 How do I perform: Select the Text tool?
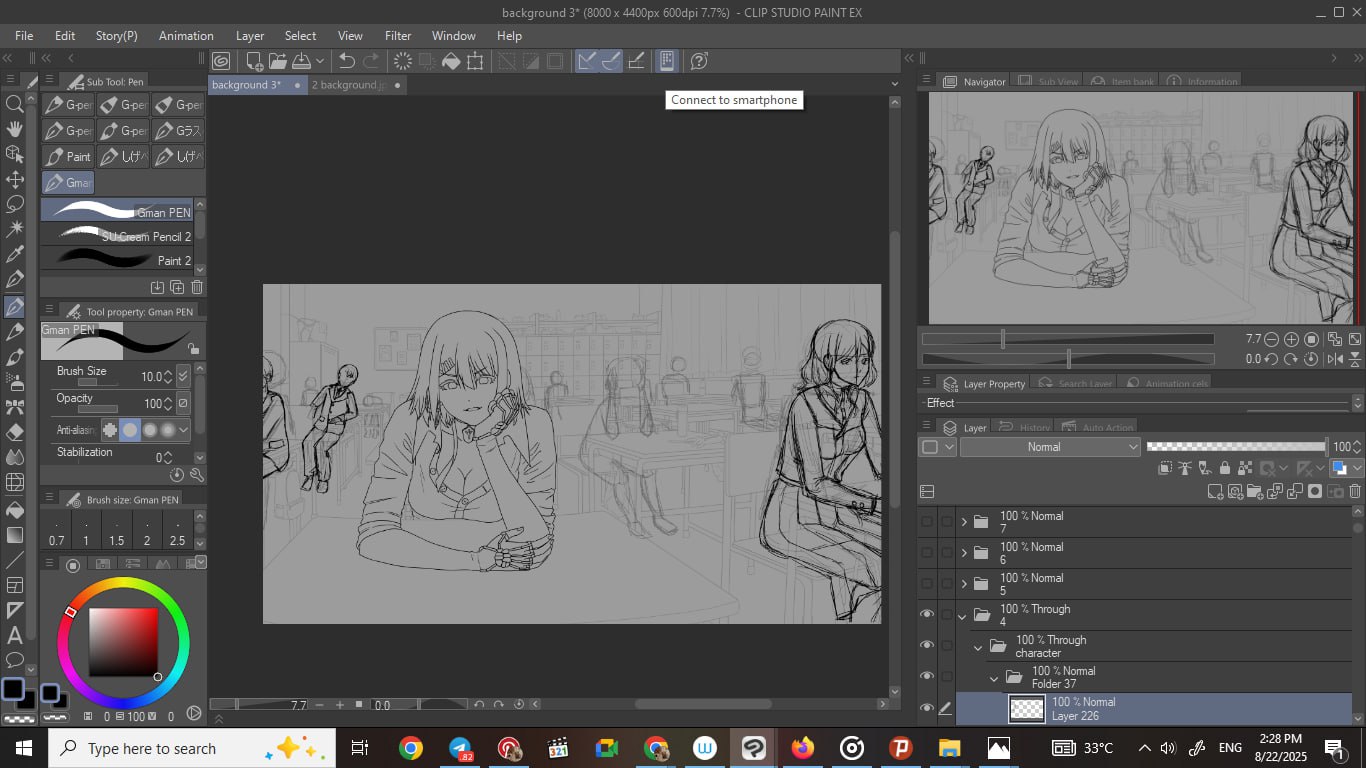(x=15, y=635)
